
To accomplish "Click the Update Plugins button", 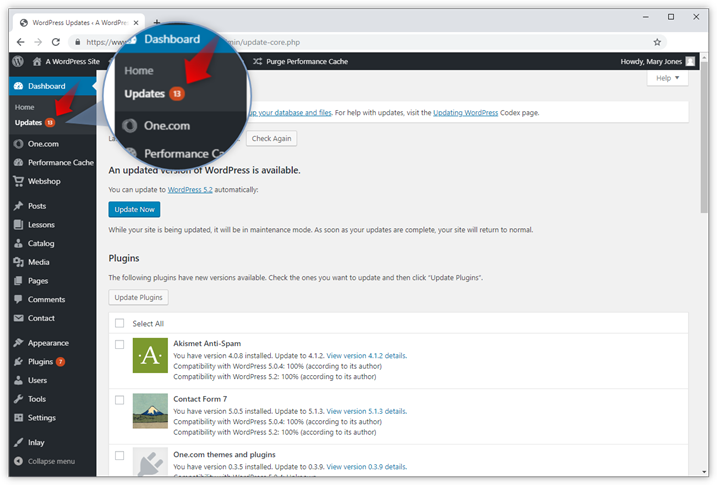I will [x=139, y=297].
